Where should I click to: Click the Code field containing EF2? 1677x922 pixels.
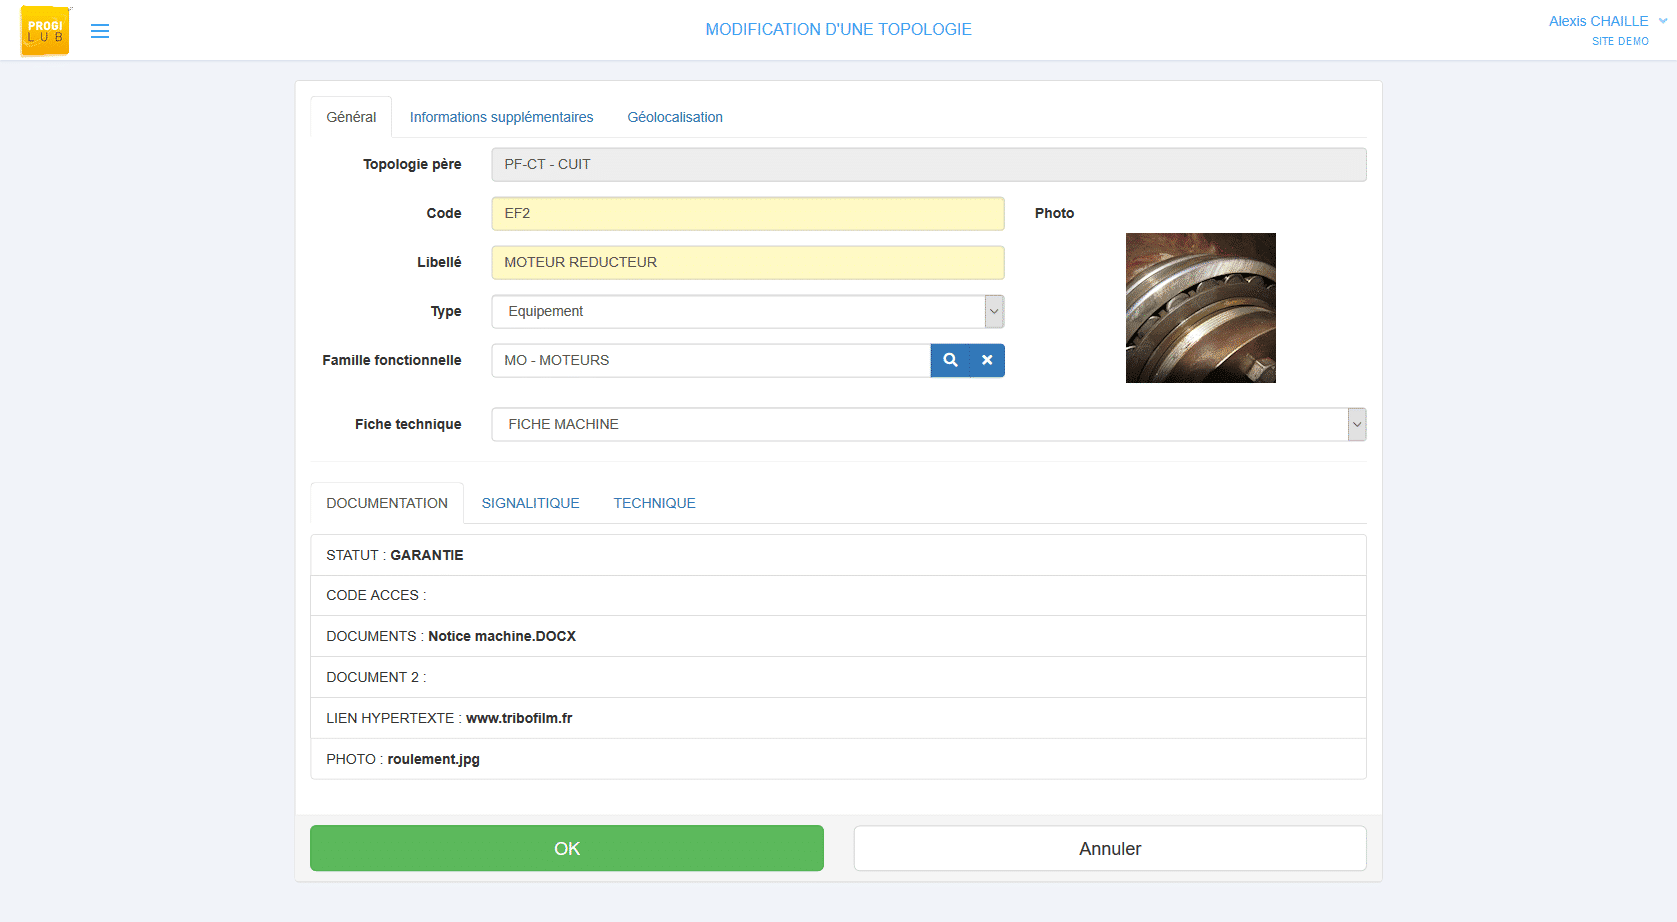click(x=748, y=213)
